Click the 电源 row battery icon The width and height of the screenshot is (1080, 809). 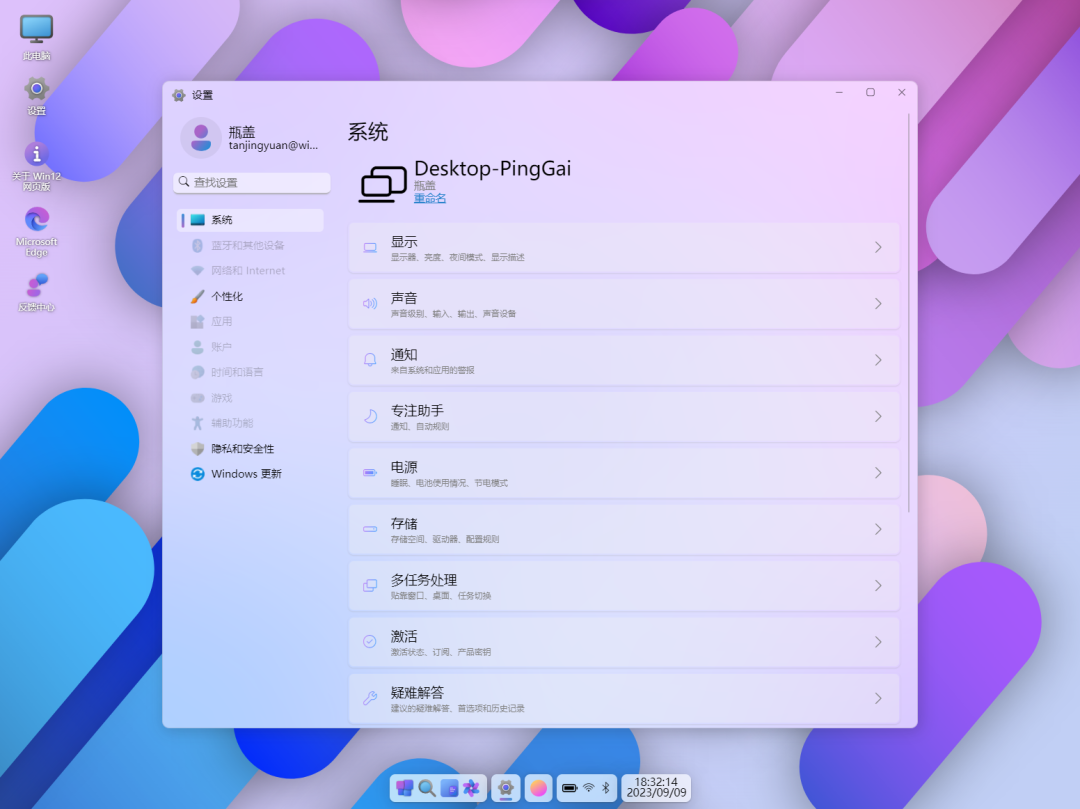click(x=370, y=473)
